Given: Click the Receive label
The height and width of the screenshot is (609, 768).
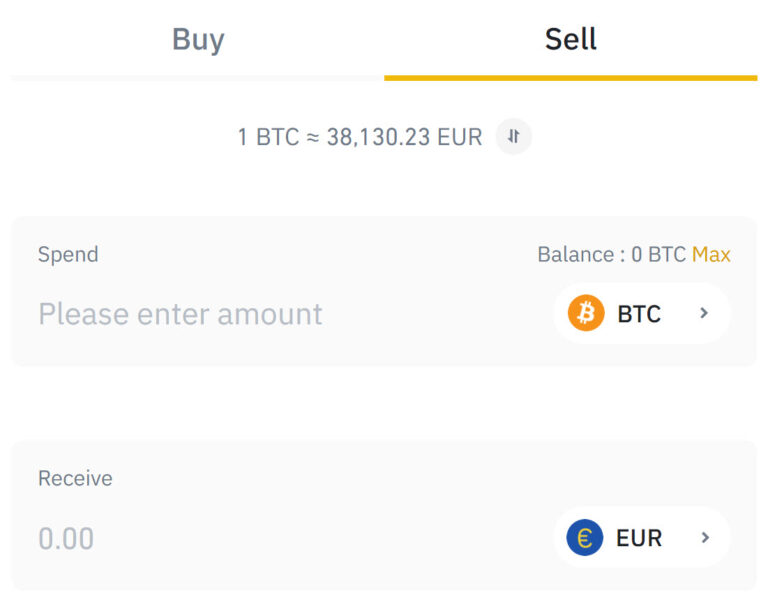Looking at the screenshot, I should 75,478.
